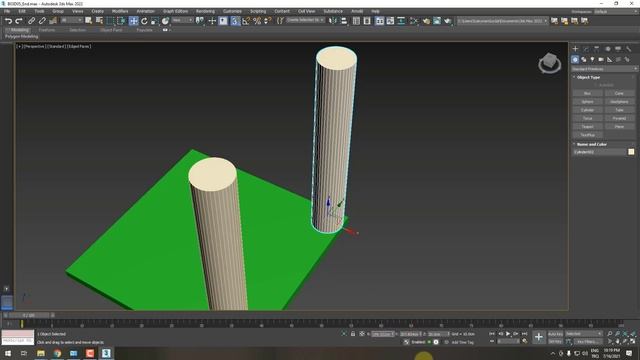Click the Redo arrow in main toolbar
This screenshot has height=360, width=640.
[x=19, y=20]
